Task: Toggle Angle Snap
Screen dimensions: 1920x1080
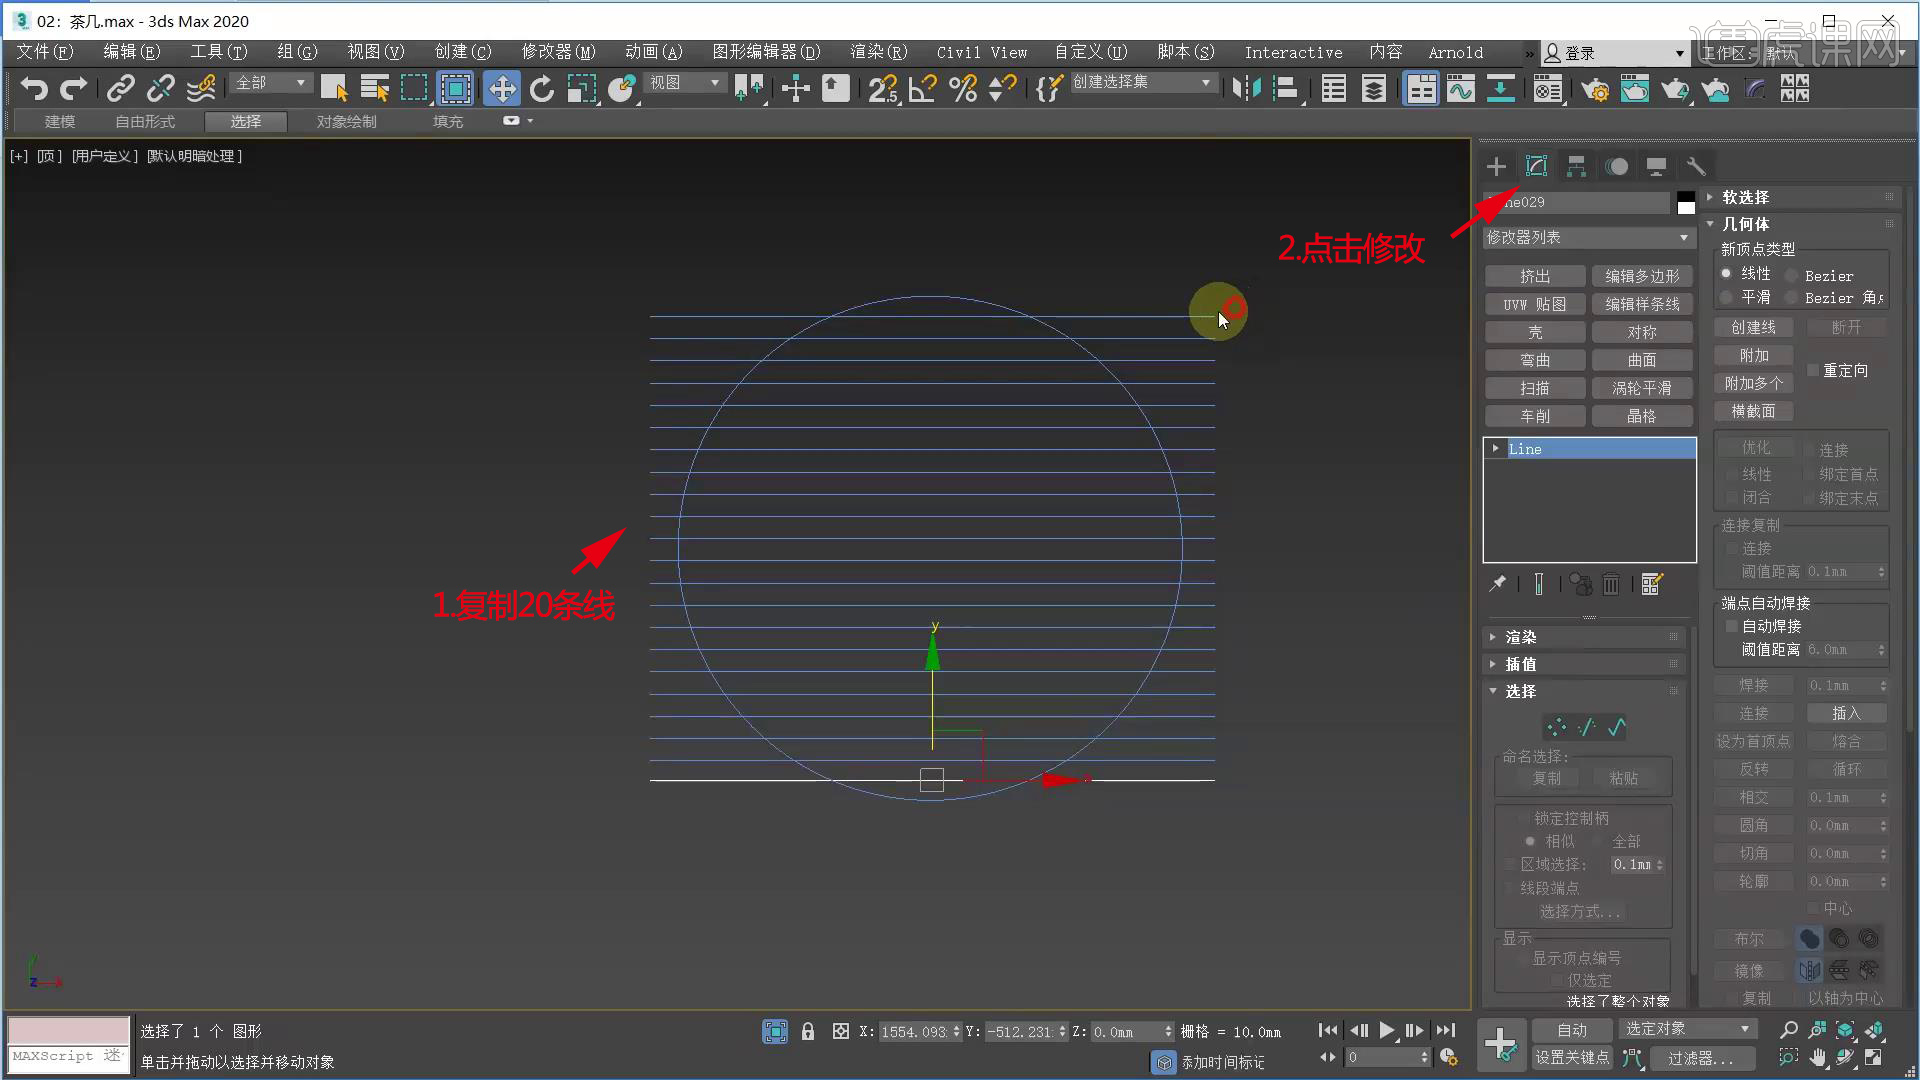Action: point(923,89)
